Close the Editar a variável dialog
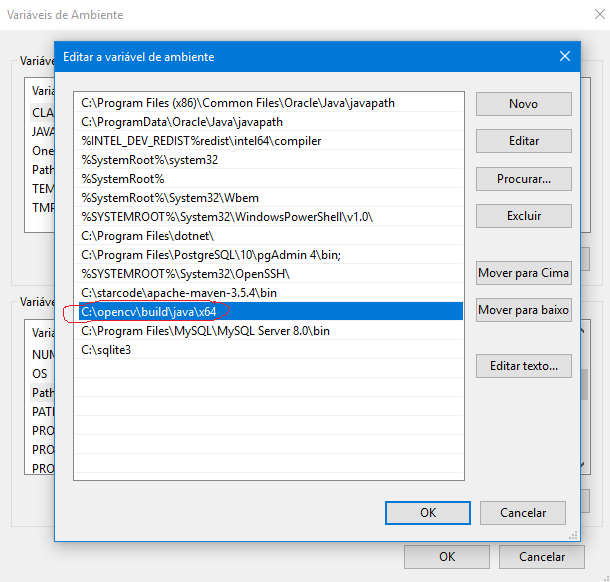The height and width of the screenshot is (582, 610). pyautogui.click(x=565, y=57)
